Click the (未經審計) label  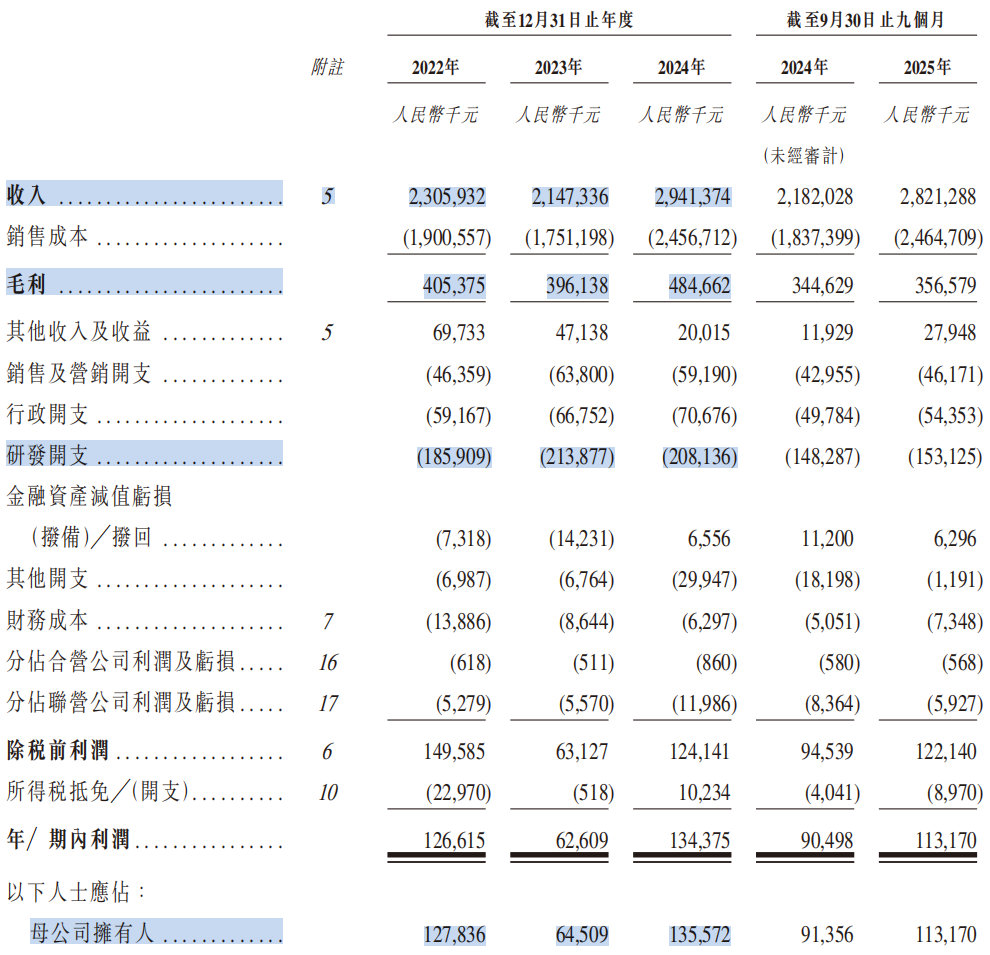click(804, 156)
